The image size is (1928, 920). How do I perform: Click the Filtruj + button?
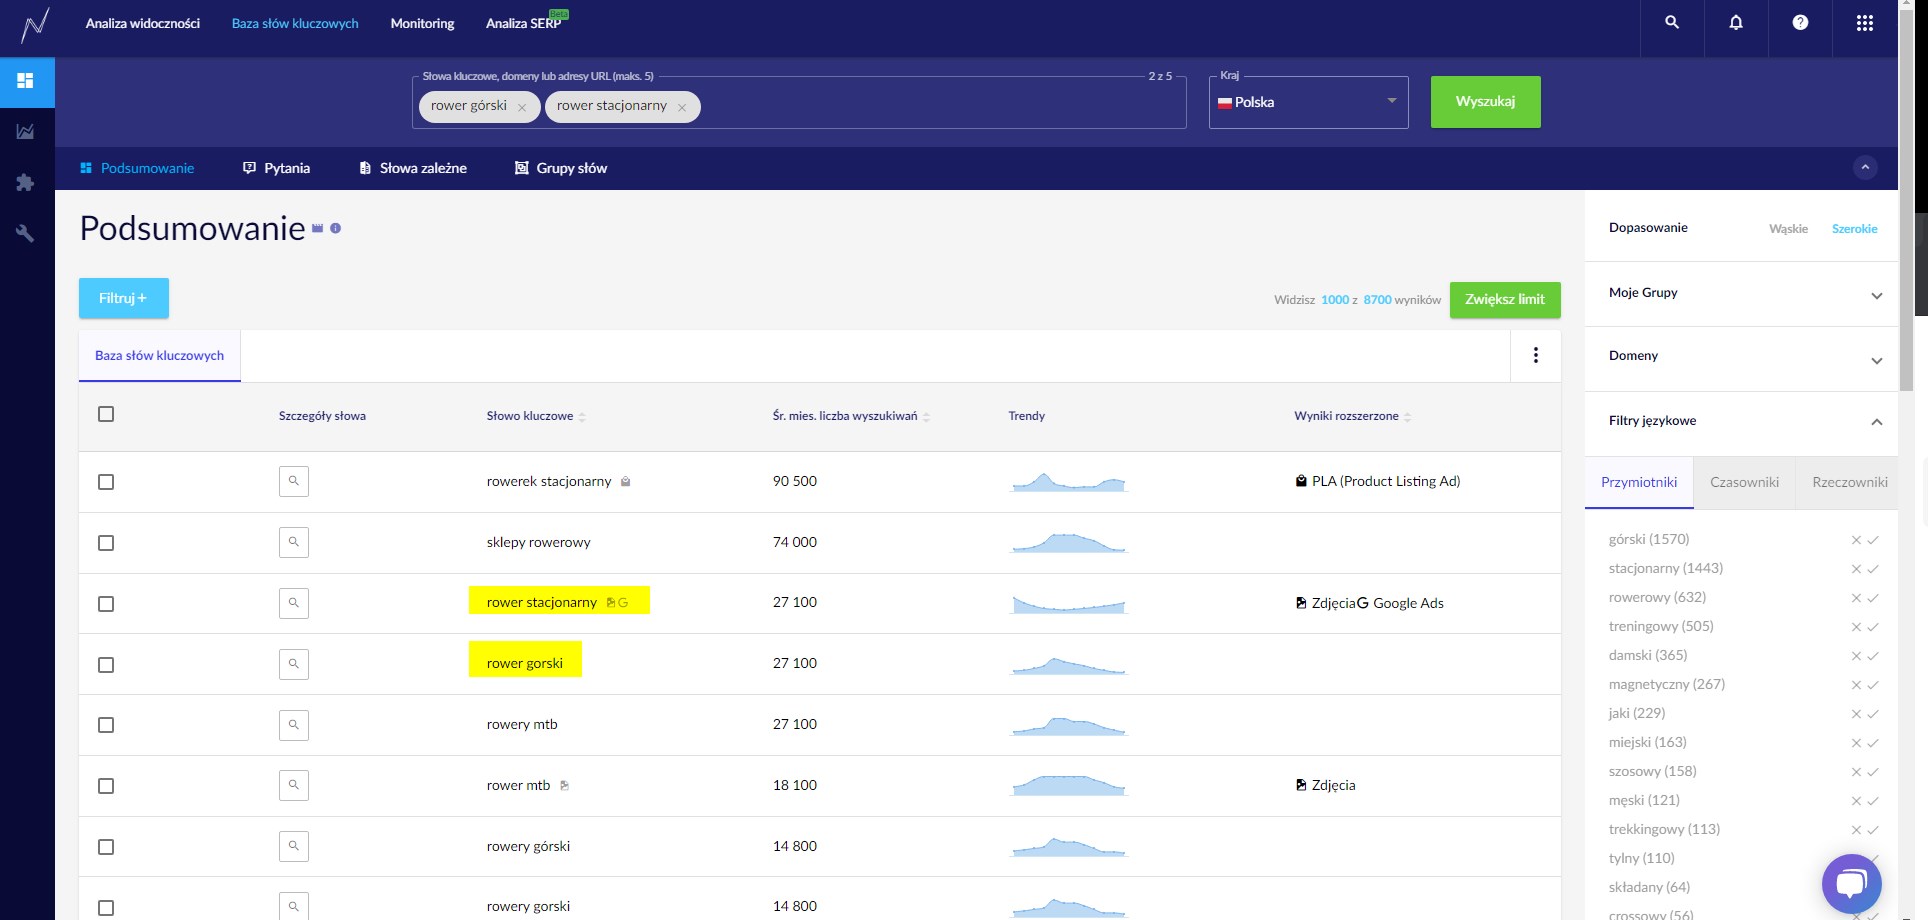pyautogui.click(x=123, y=298)
